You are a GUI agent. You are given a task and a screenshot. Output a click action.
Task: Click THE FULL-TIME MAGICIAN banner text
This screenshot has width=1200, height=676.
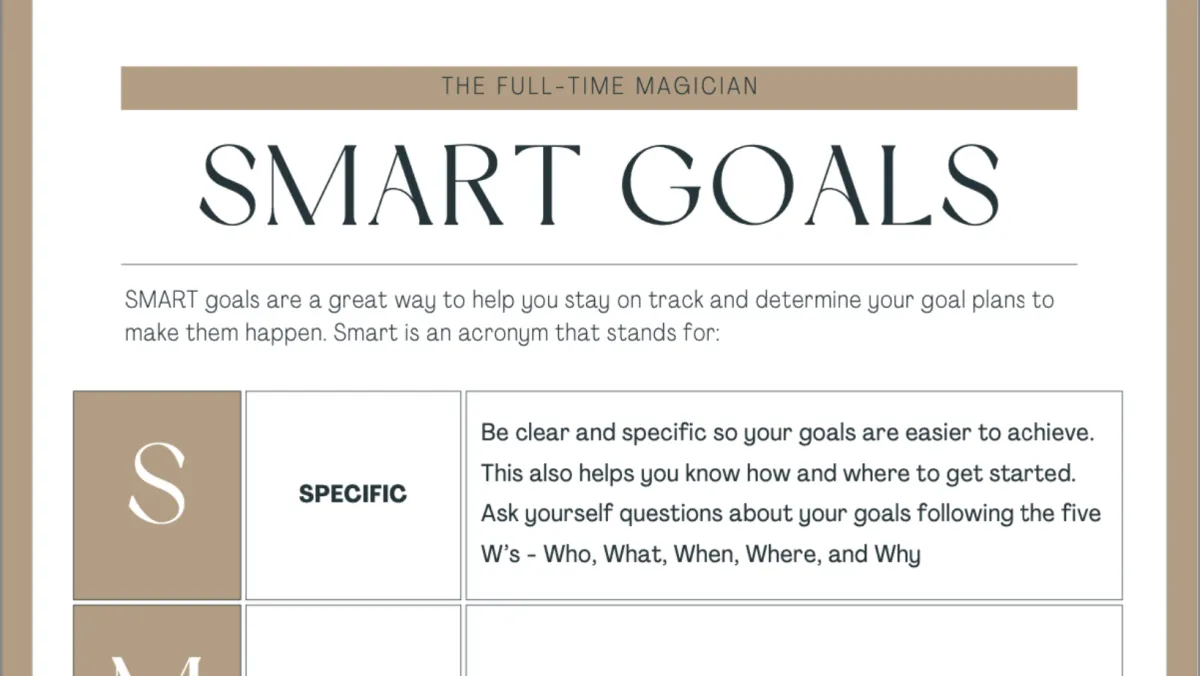click(600, 87)
